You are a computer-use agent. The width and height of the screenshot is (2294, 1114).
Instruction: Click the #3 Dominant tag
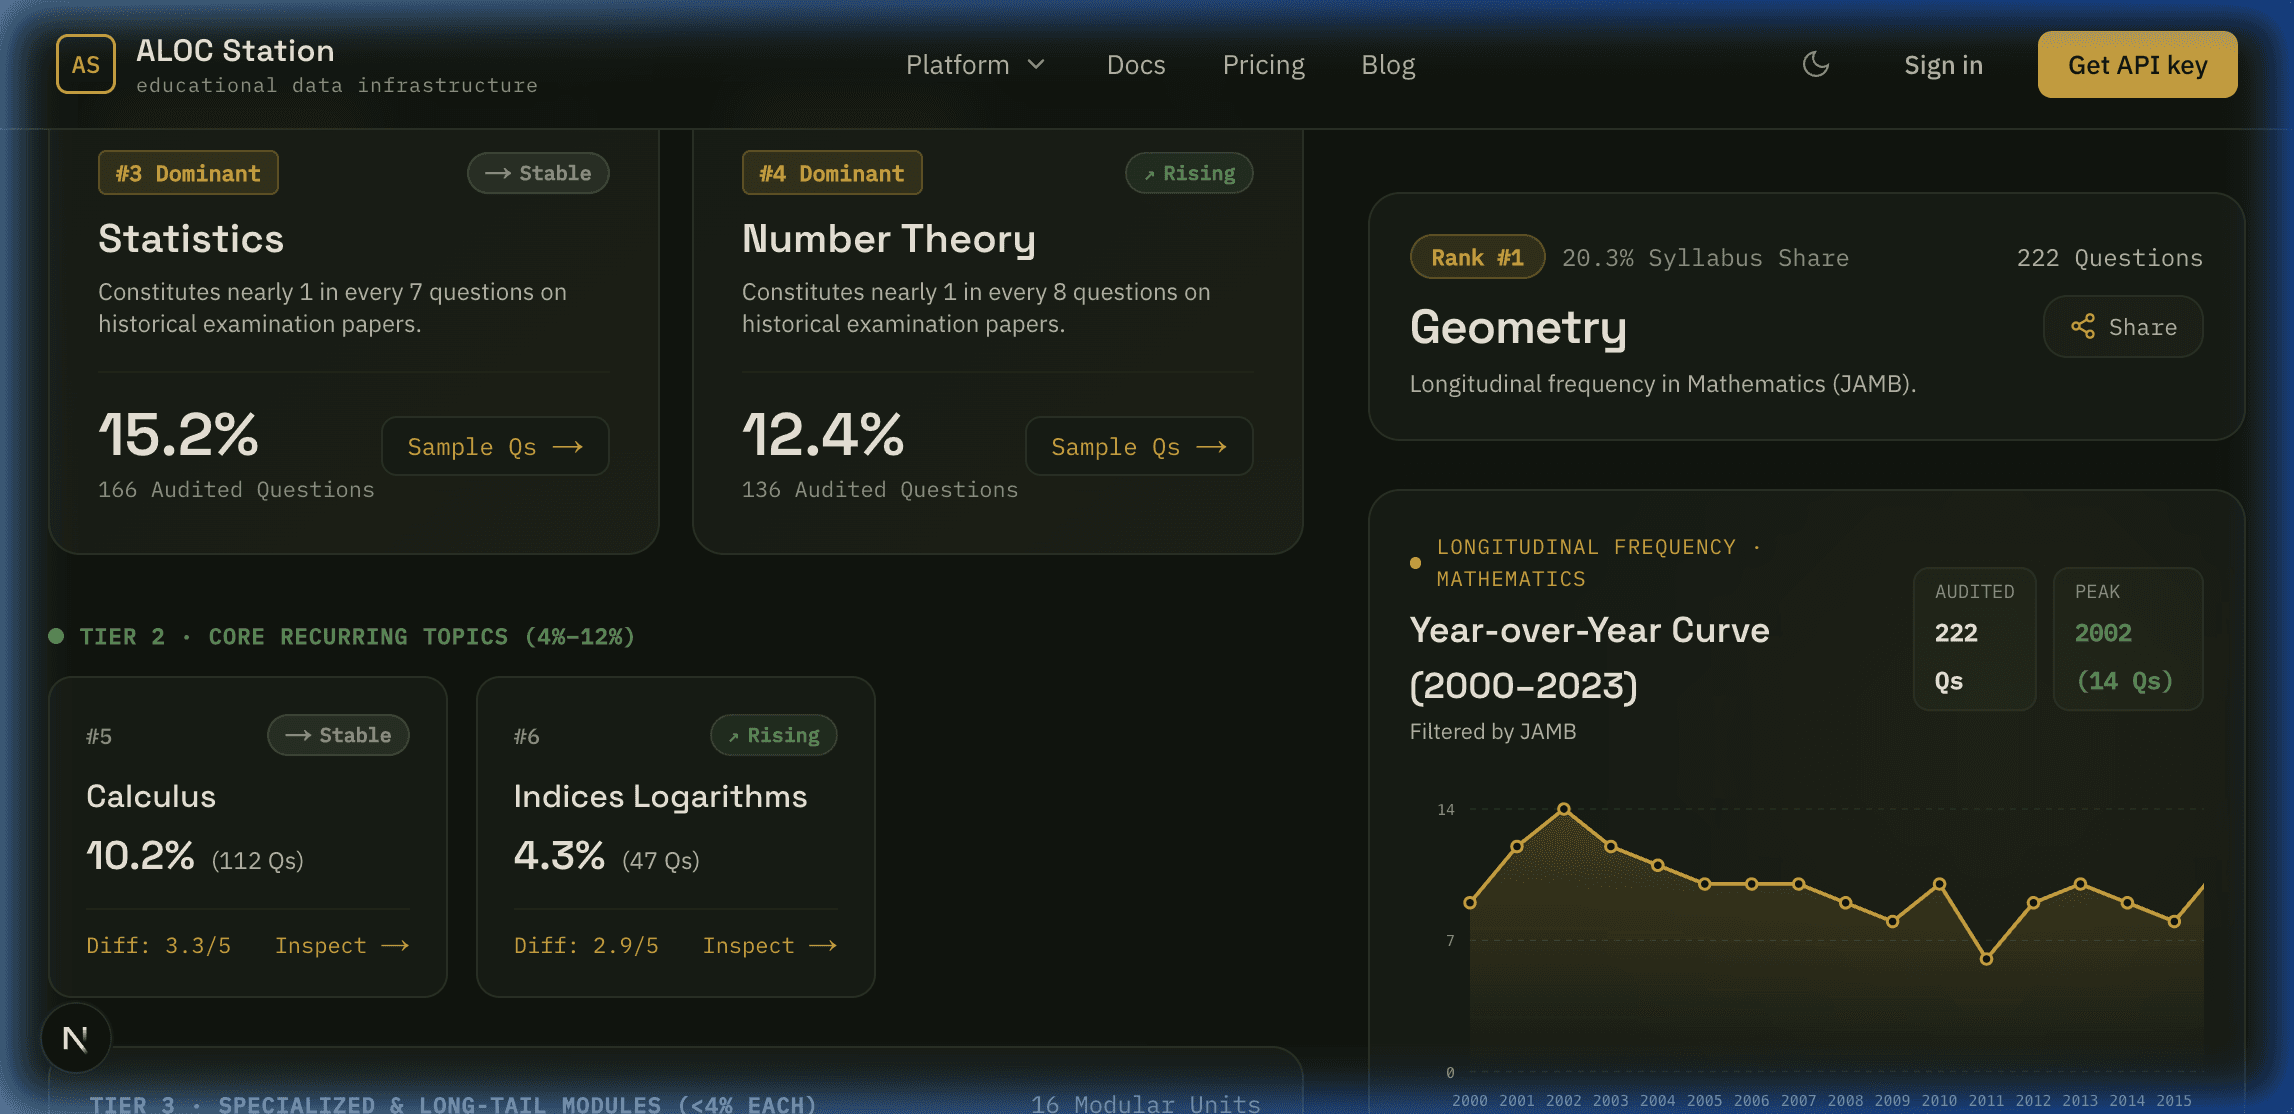coord(188,173)
